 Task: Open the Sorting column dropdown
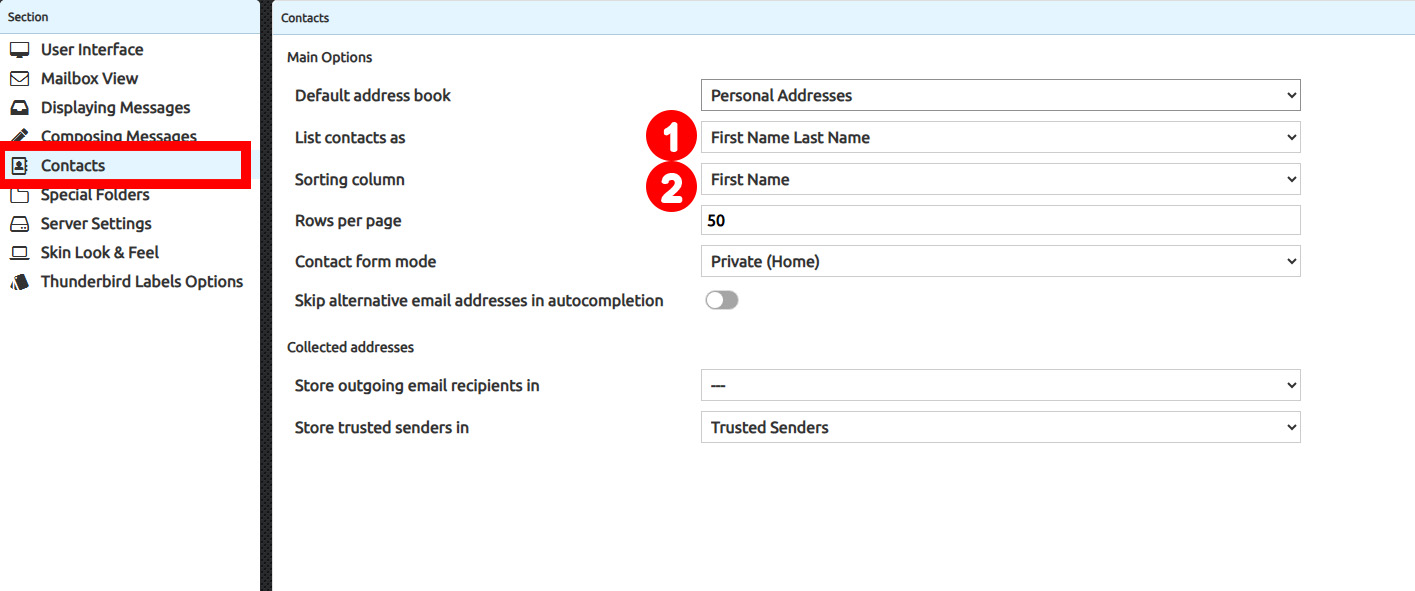1000,180
